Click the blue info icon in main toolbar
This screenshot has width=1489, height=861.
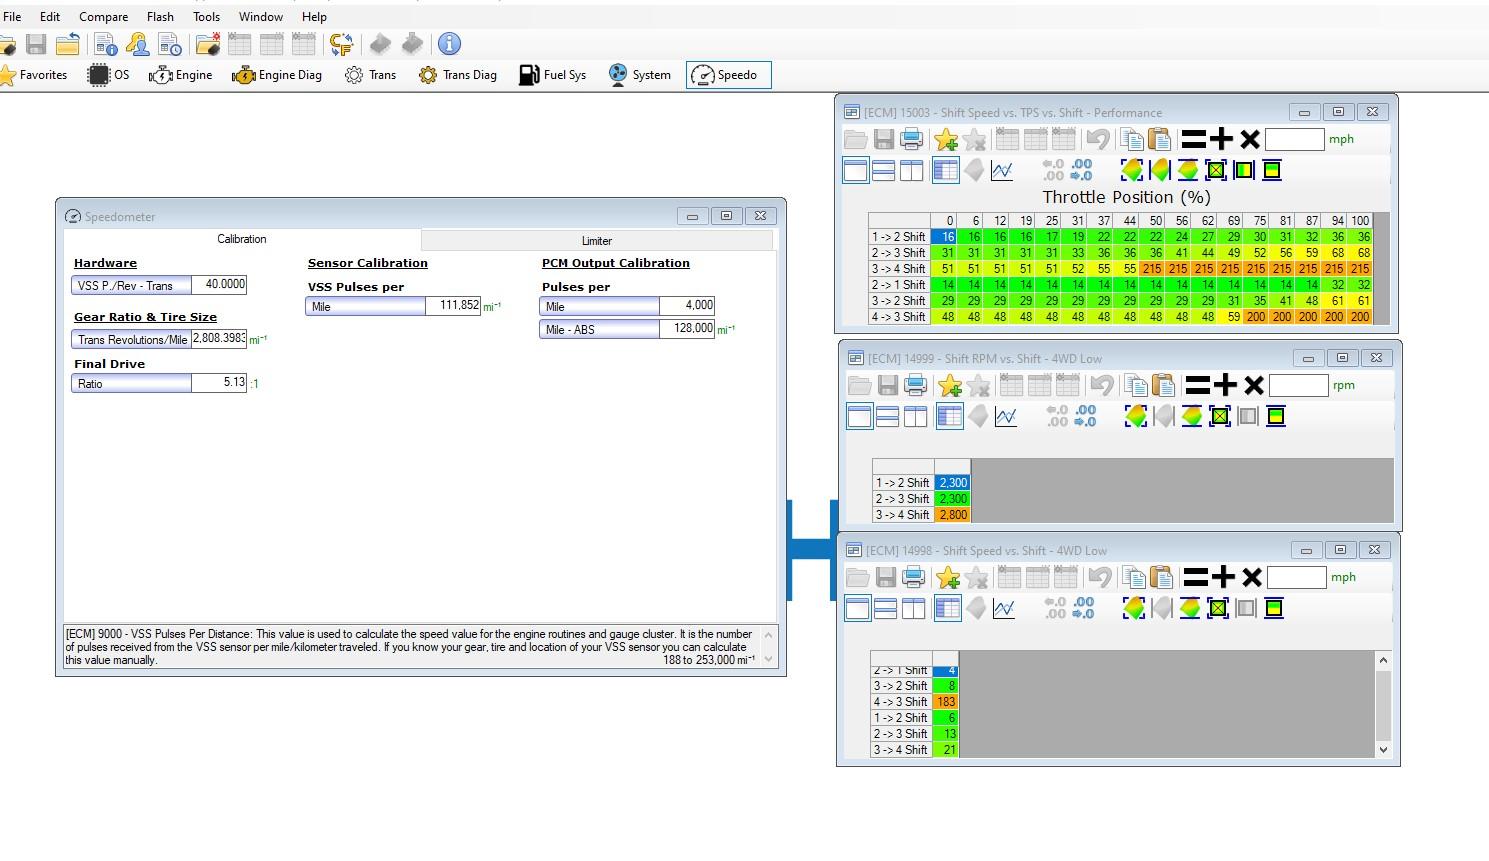tap(450, 44)
